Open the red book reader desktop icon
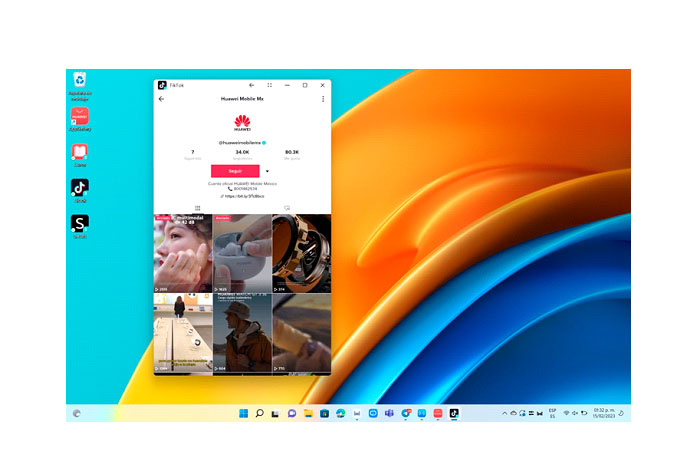This screenshot has width=700, height=471. pyautogui.click(x=80, y=155)
